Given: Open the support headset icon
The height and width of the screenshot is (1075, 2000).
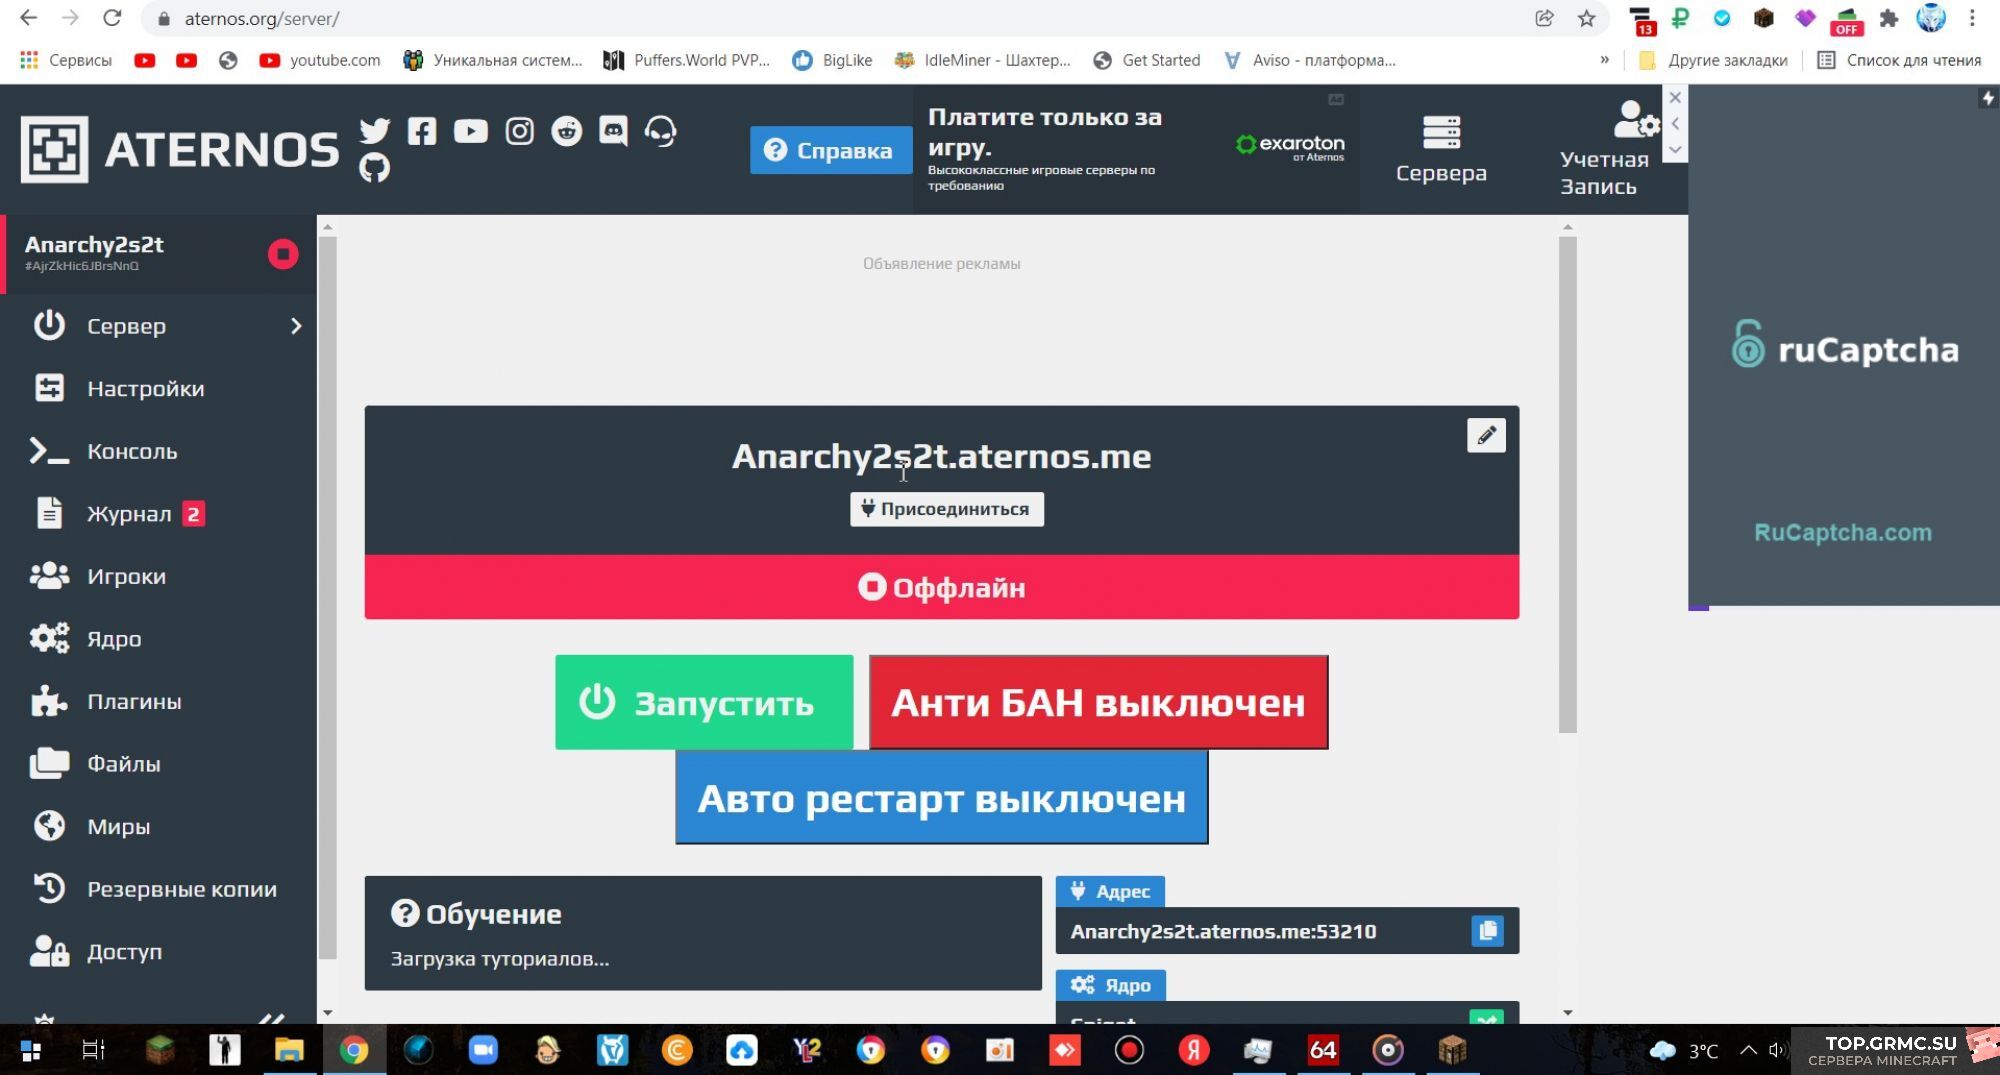Looking at the screenshot, I should pos(660,131).
